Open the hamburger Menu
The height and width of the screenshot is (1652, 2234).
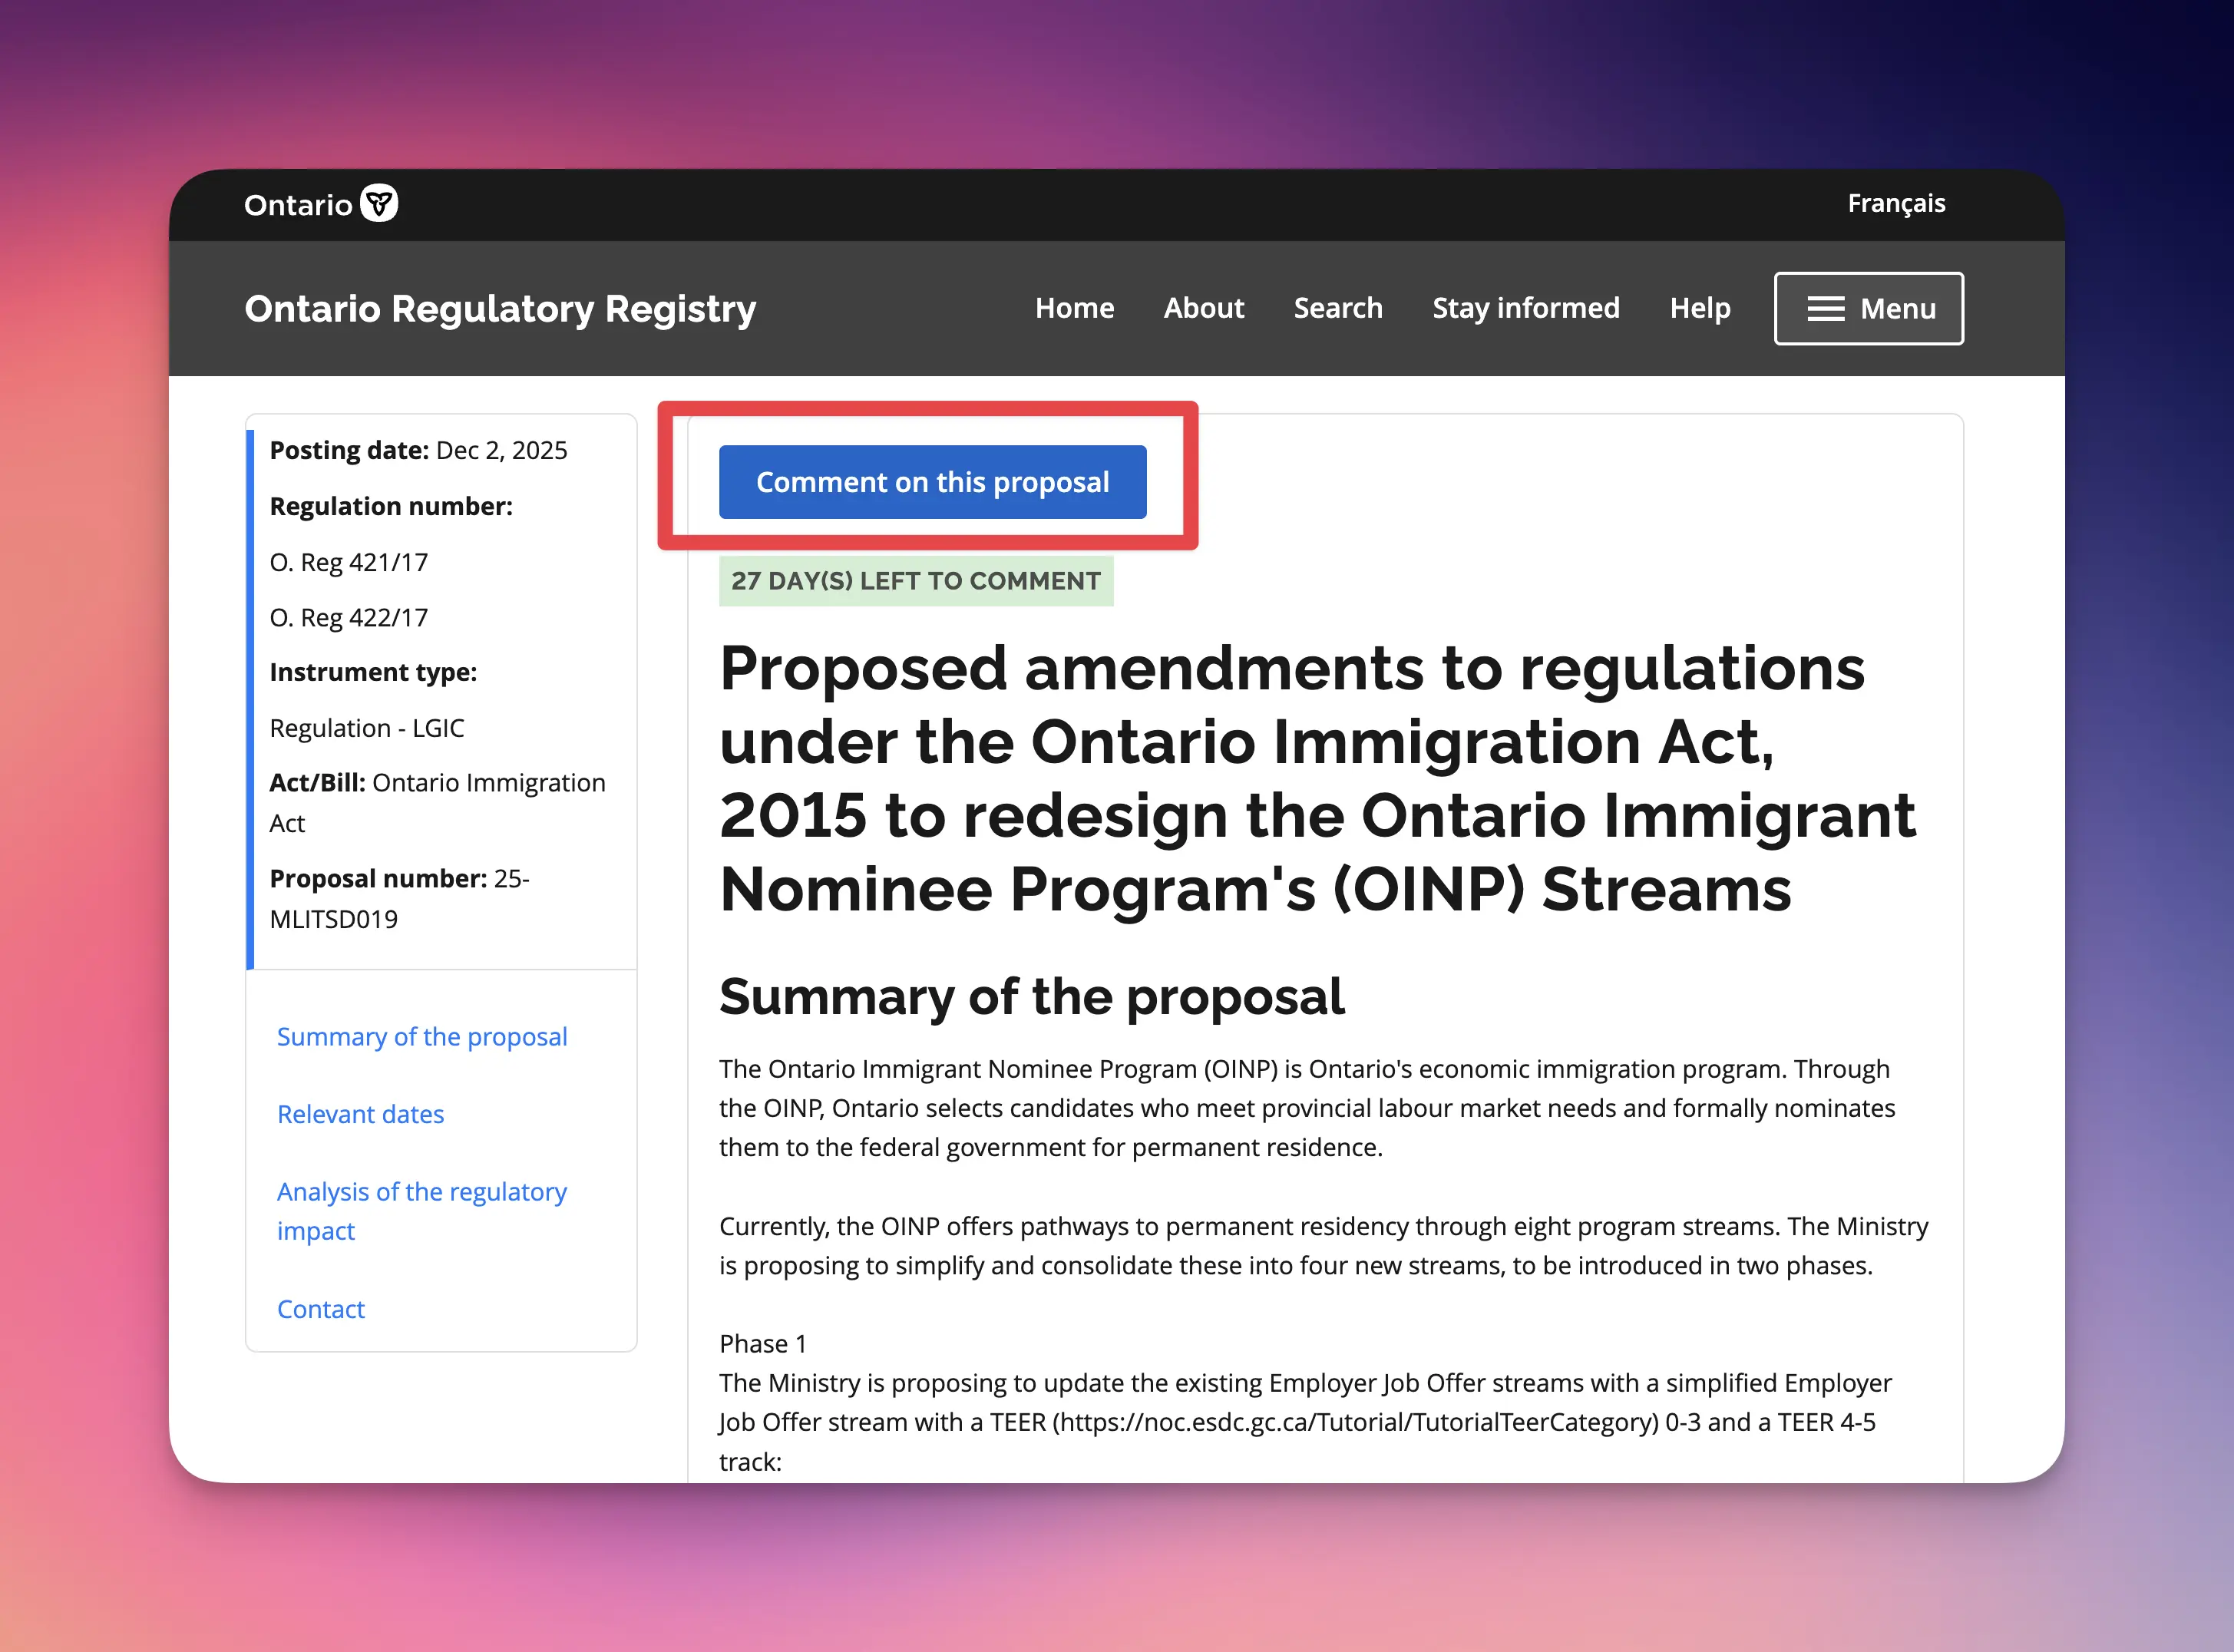click(1867, 308)
